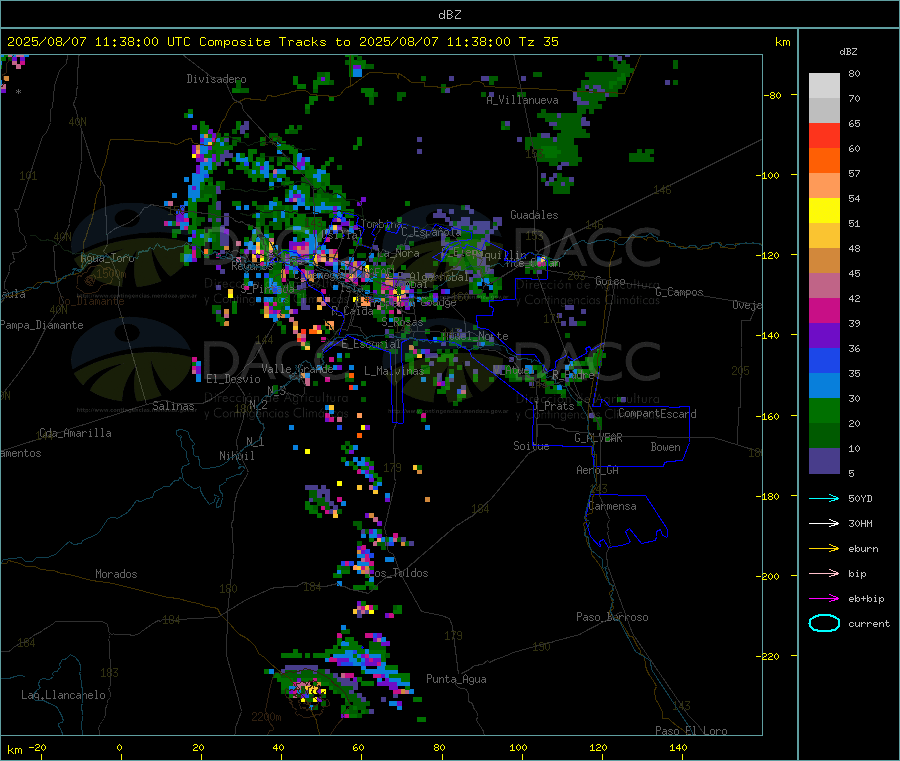
Task: Click the 30HM white arrow legend icon
Action: (824, 523)
